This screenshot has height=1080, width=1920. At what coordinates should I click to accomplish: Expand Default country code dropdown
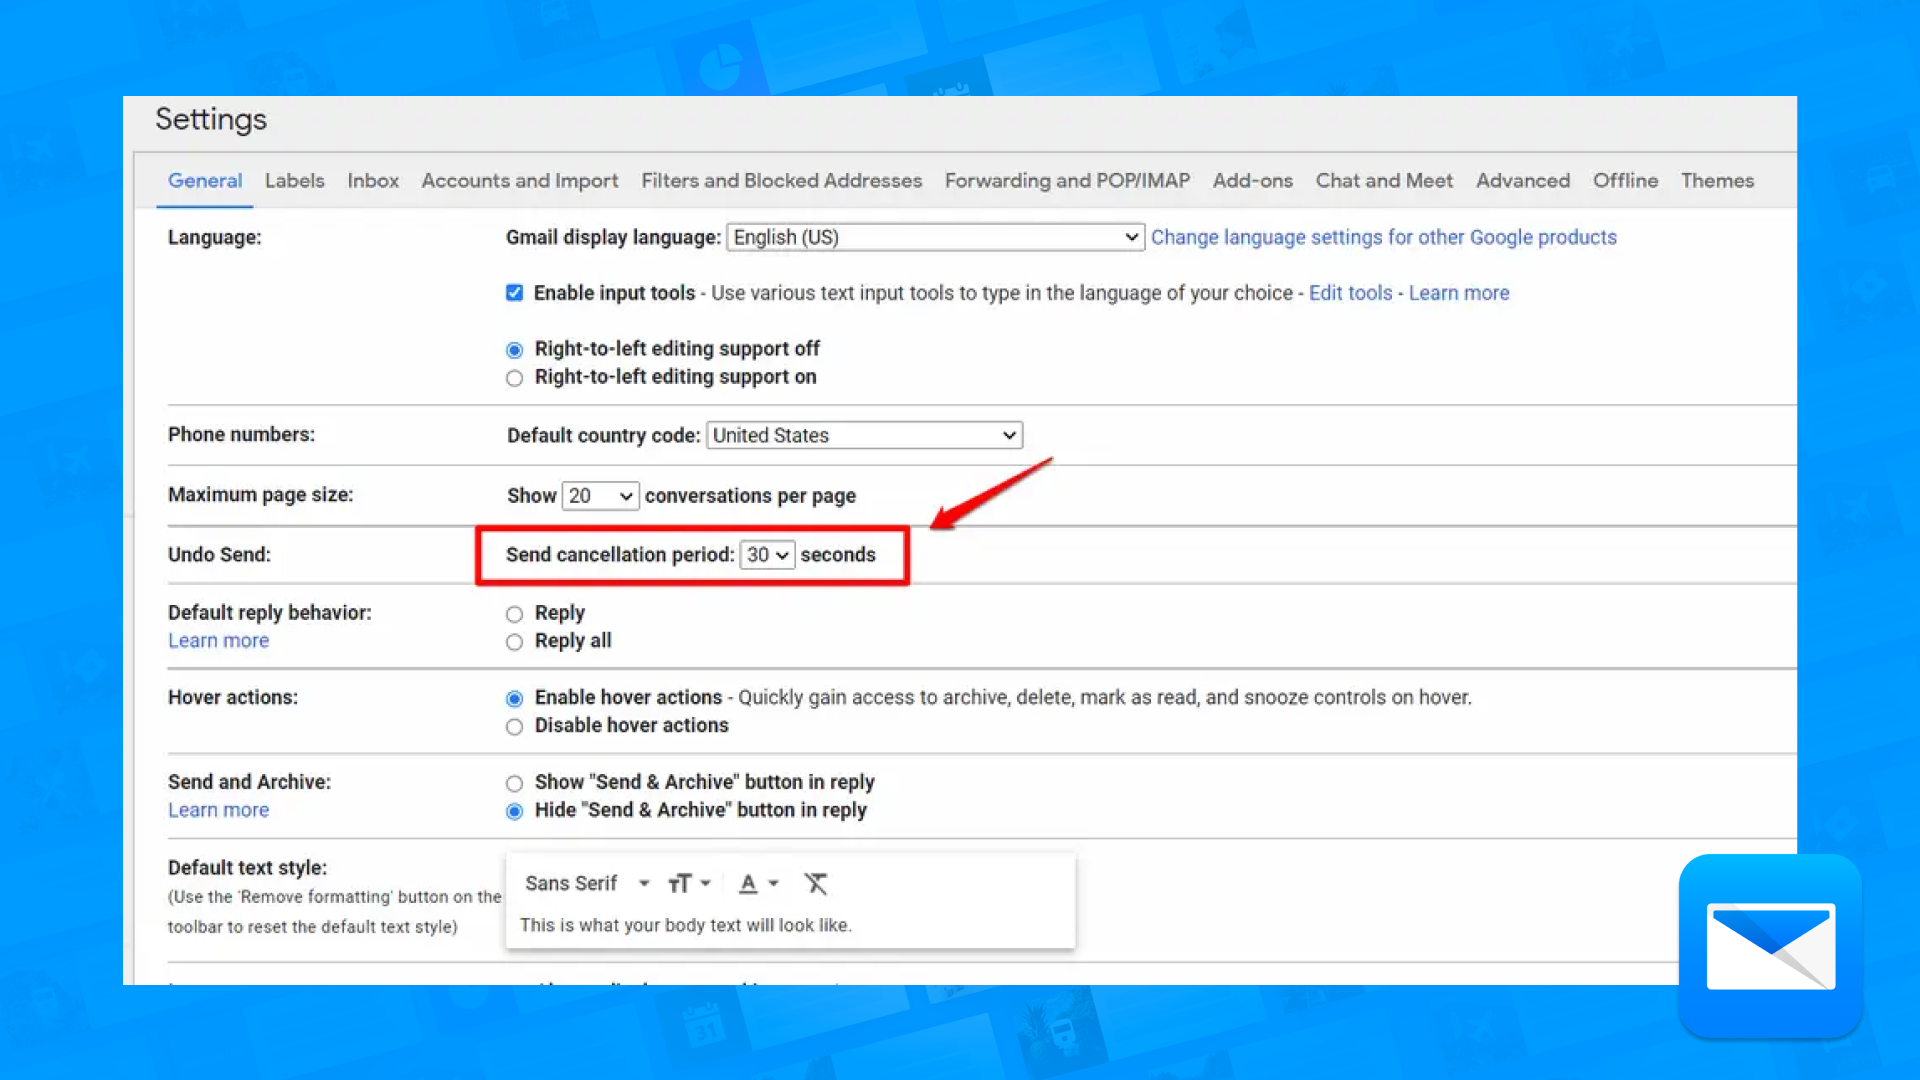864,436
